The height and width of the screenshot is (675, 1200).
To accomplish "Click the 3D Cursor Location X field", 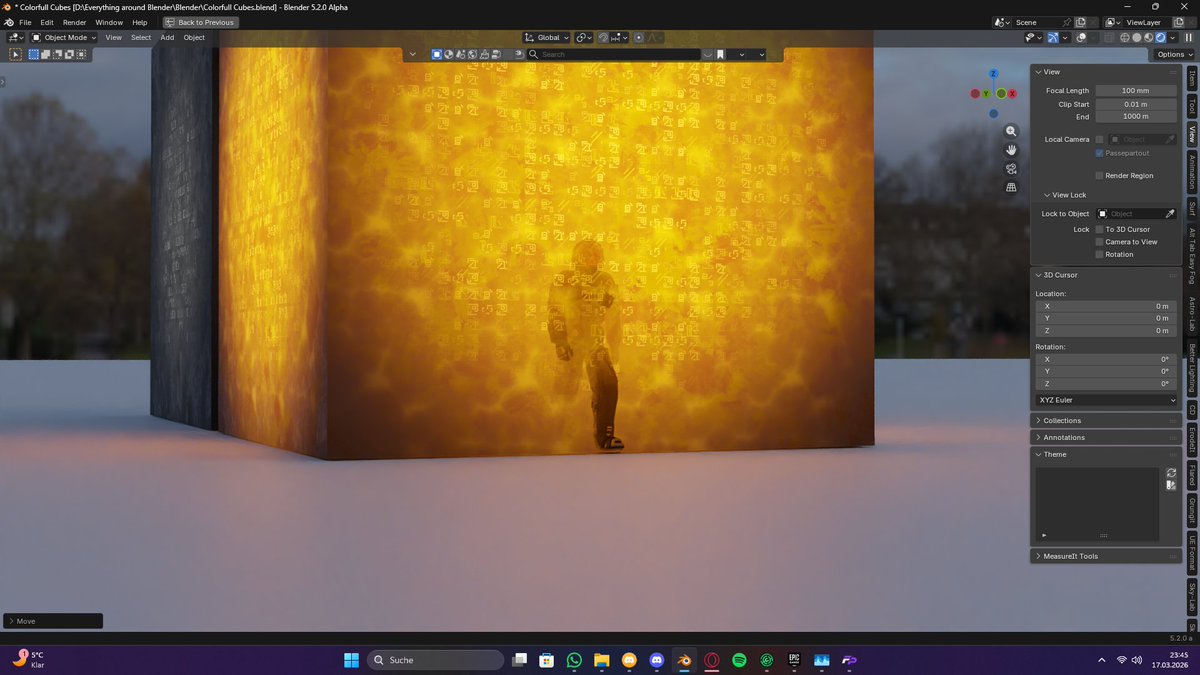I will [1106, 306].
